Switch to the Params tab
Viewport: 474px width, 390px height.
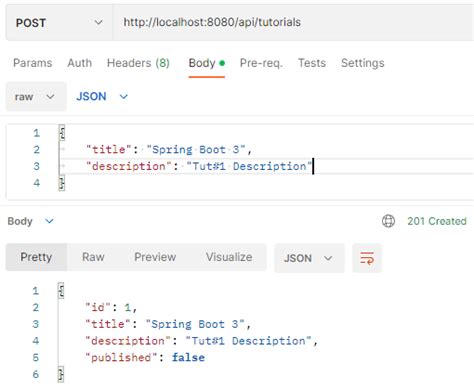tap(33, 63)
